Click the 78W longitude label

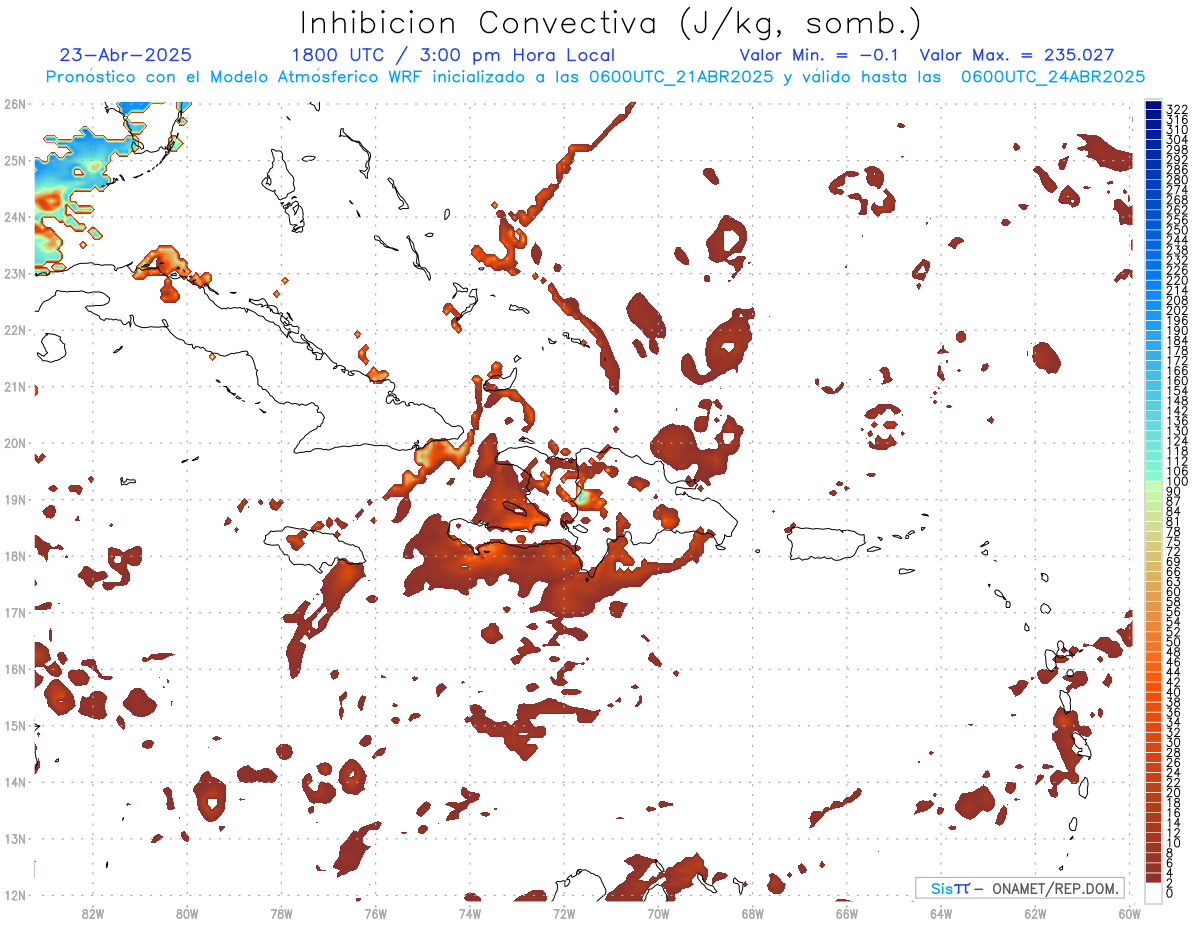point(281,913)
